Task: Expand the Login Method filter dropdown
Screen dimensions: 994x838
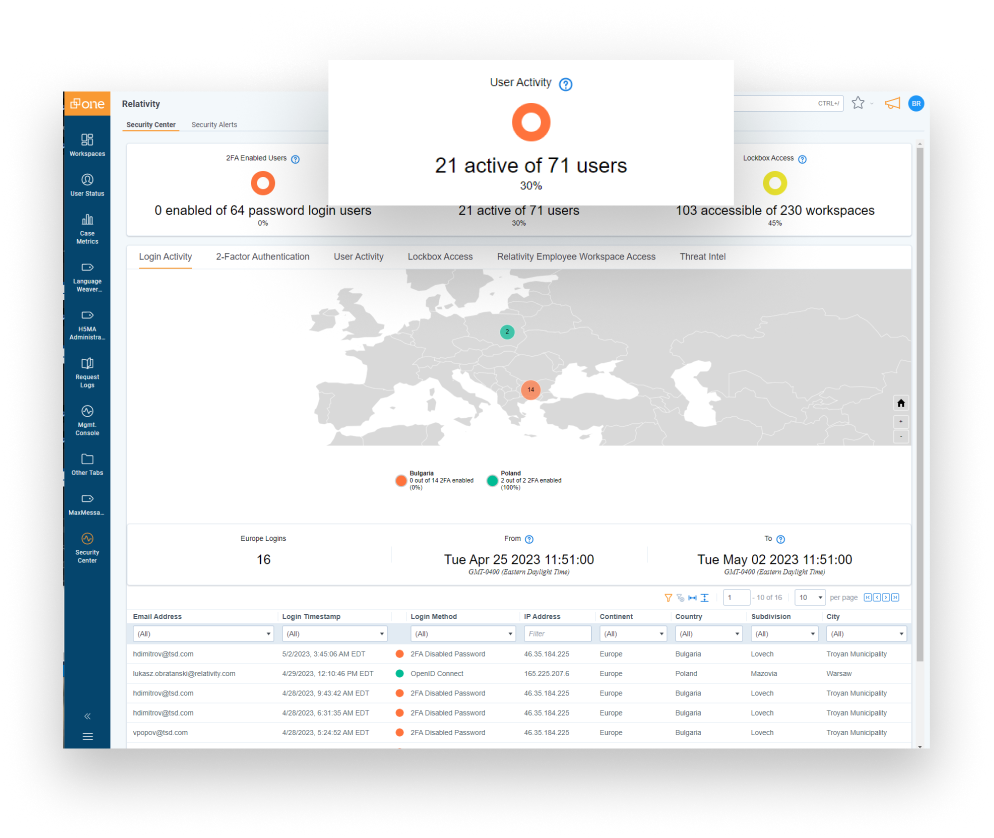Action: (463, 634)
